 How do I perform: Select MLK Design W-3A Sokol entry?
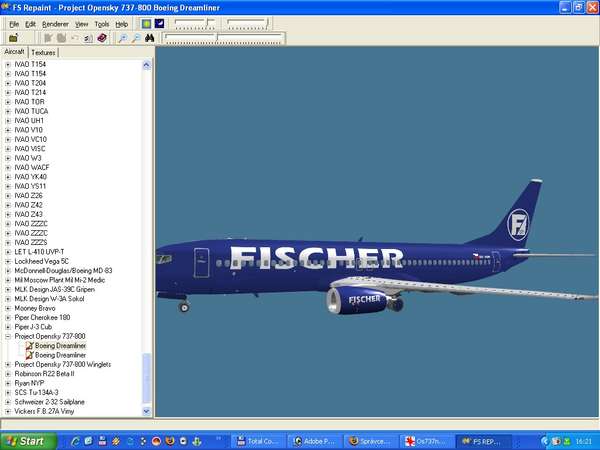point(49,299)
